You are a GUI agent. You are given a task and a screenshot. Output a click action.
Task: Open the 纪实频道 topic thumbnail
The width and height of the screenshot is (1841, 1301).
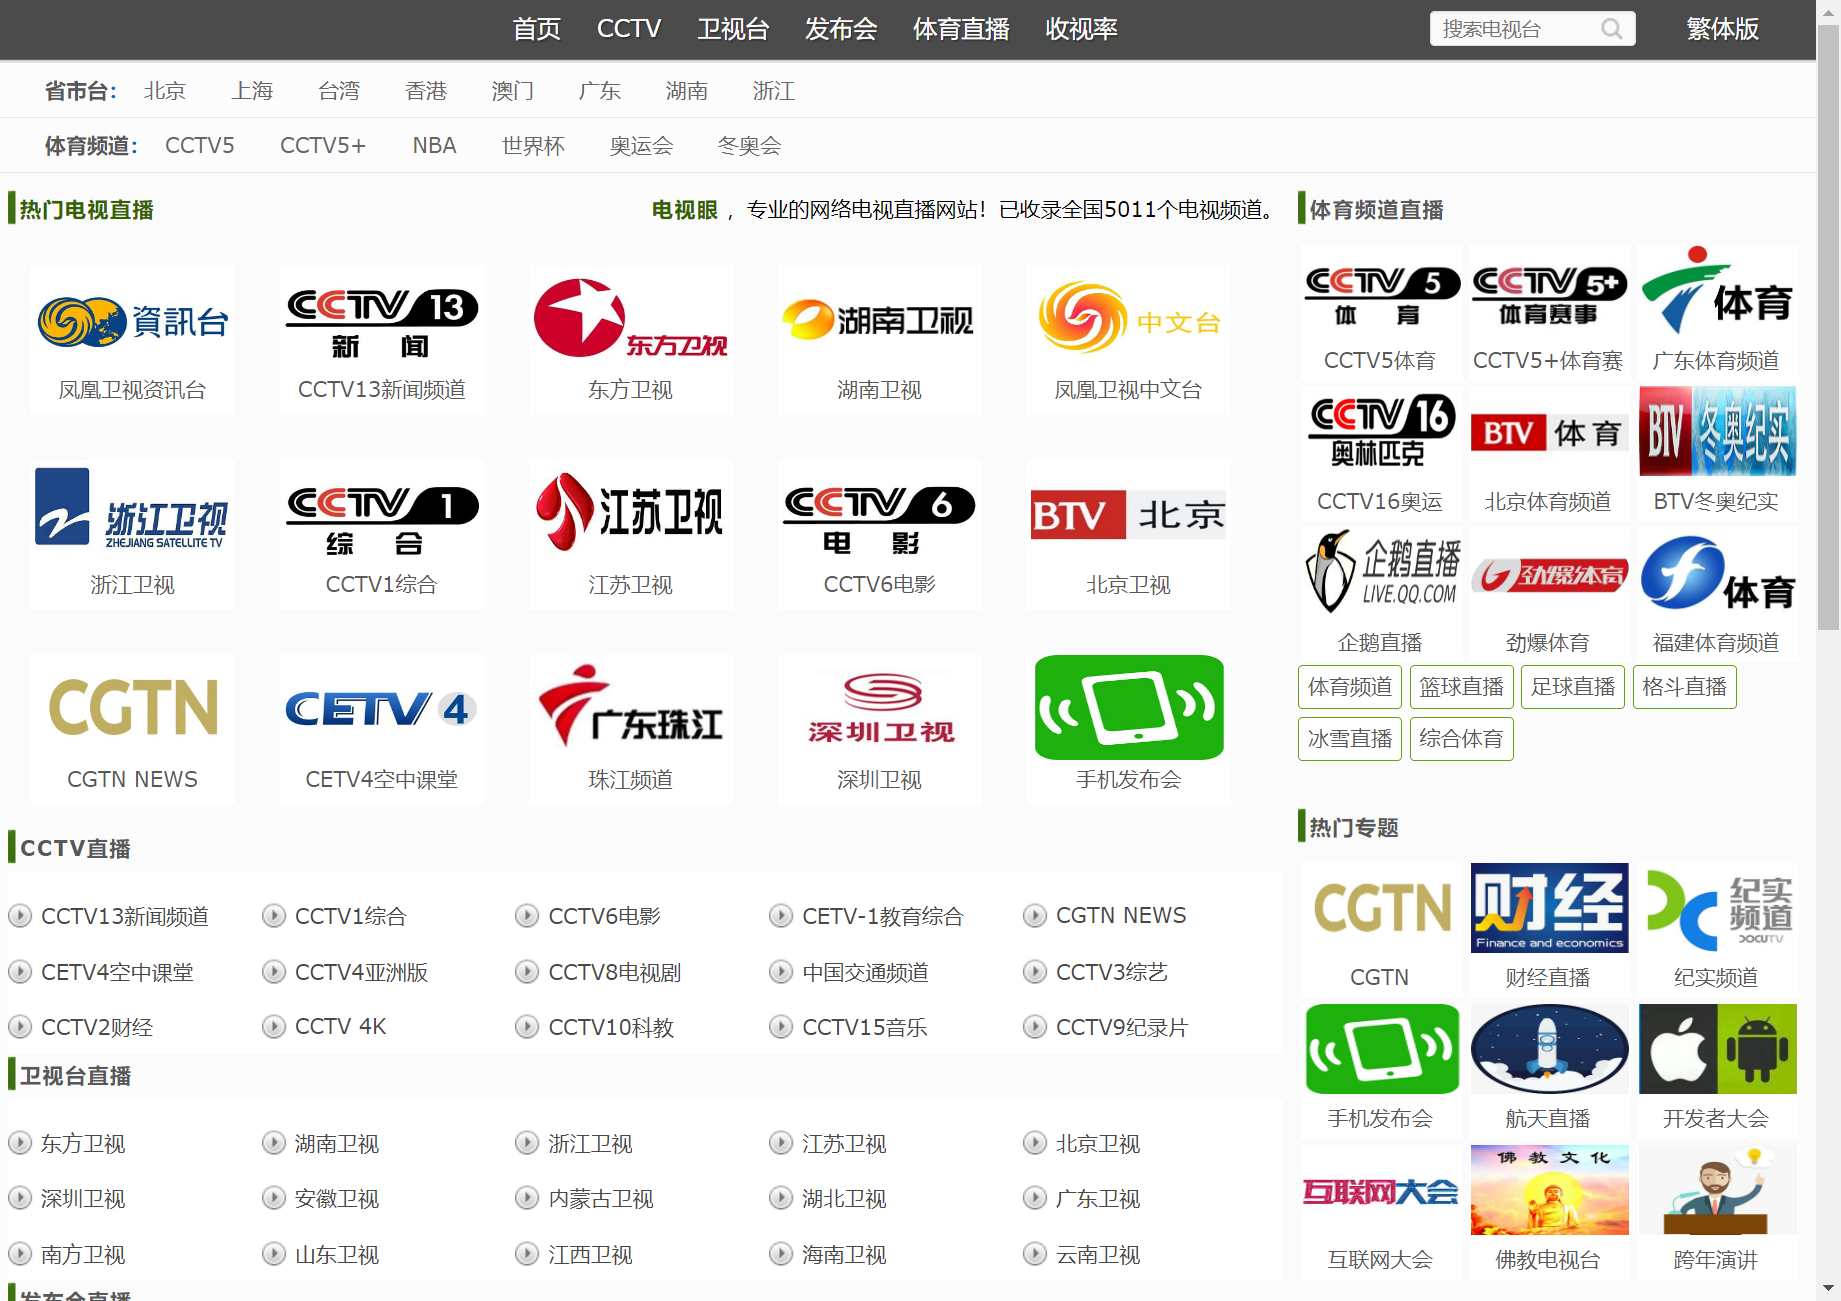pyautogui.click(x=1717, y=908)
